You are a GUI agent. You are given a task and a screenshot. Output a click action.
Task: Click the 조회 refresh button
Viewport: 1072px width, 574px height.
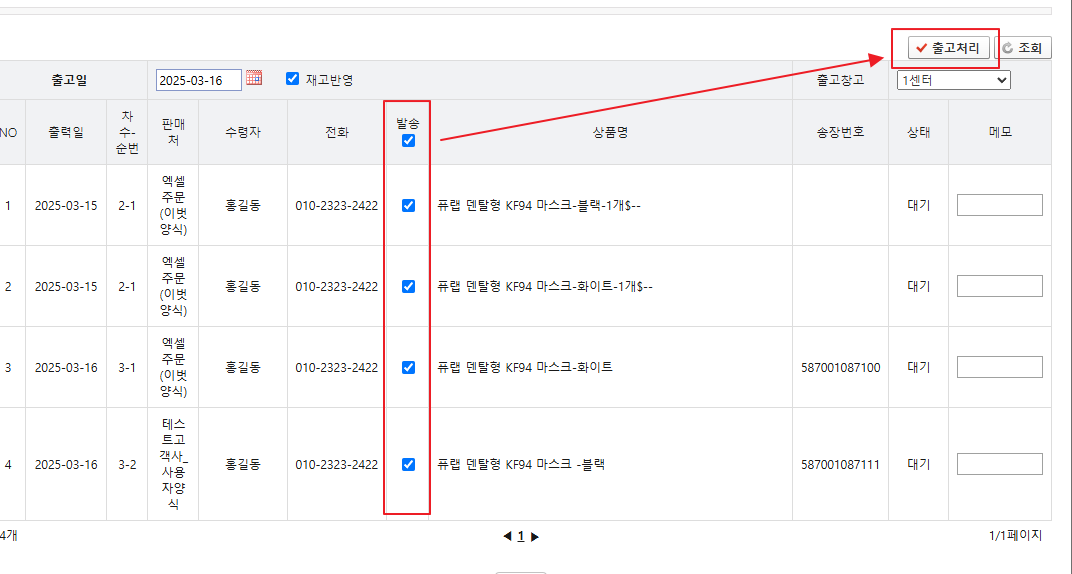[x=1023, y=48]
